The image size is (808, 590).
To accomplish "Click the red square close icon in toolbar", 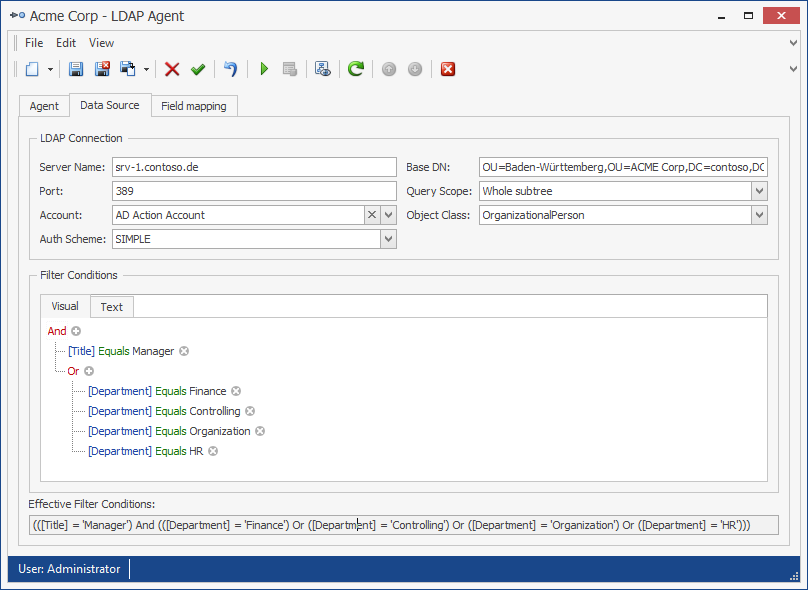I will pos(448,69).
